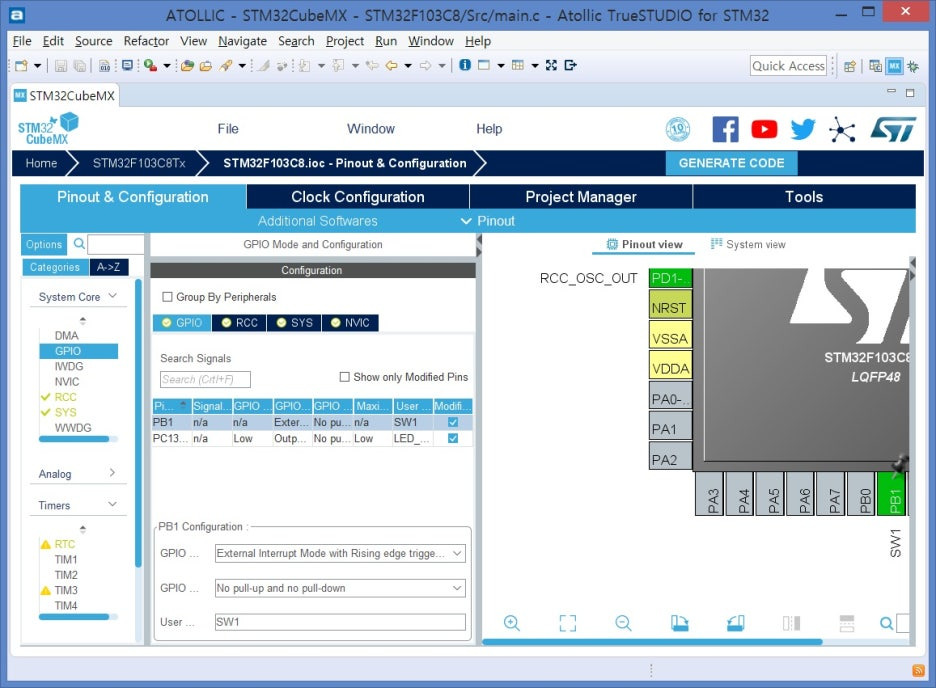
Task: Click the ST logo
Action: pos(893,129)
